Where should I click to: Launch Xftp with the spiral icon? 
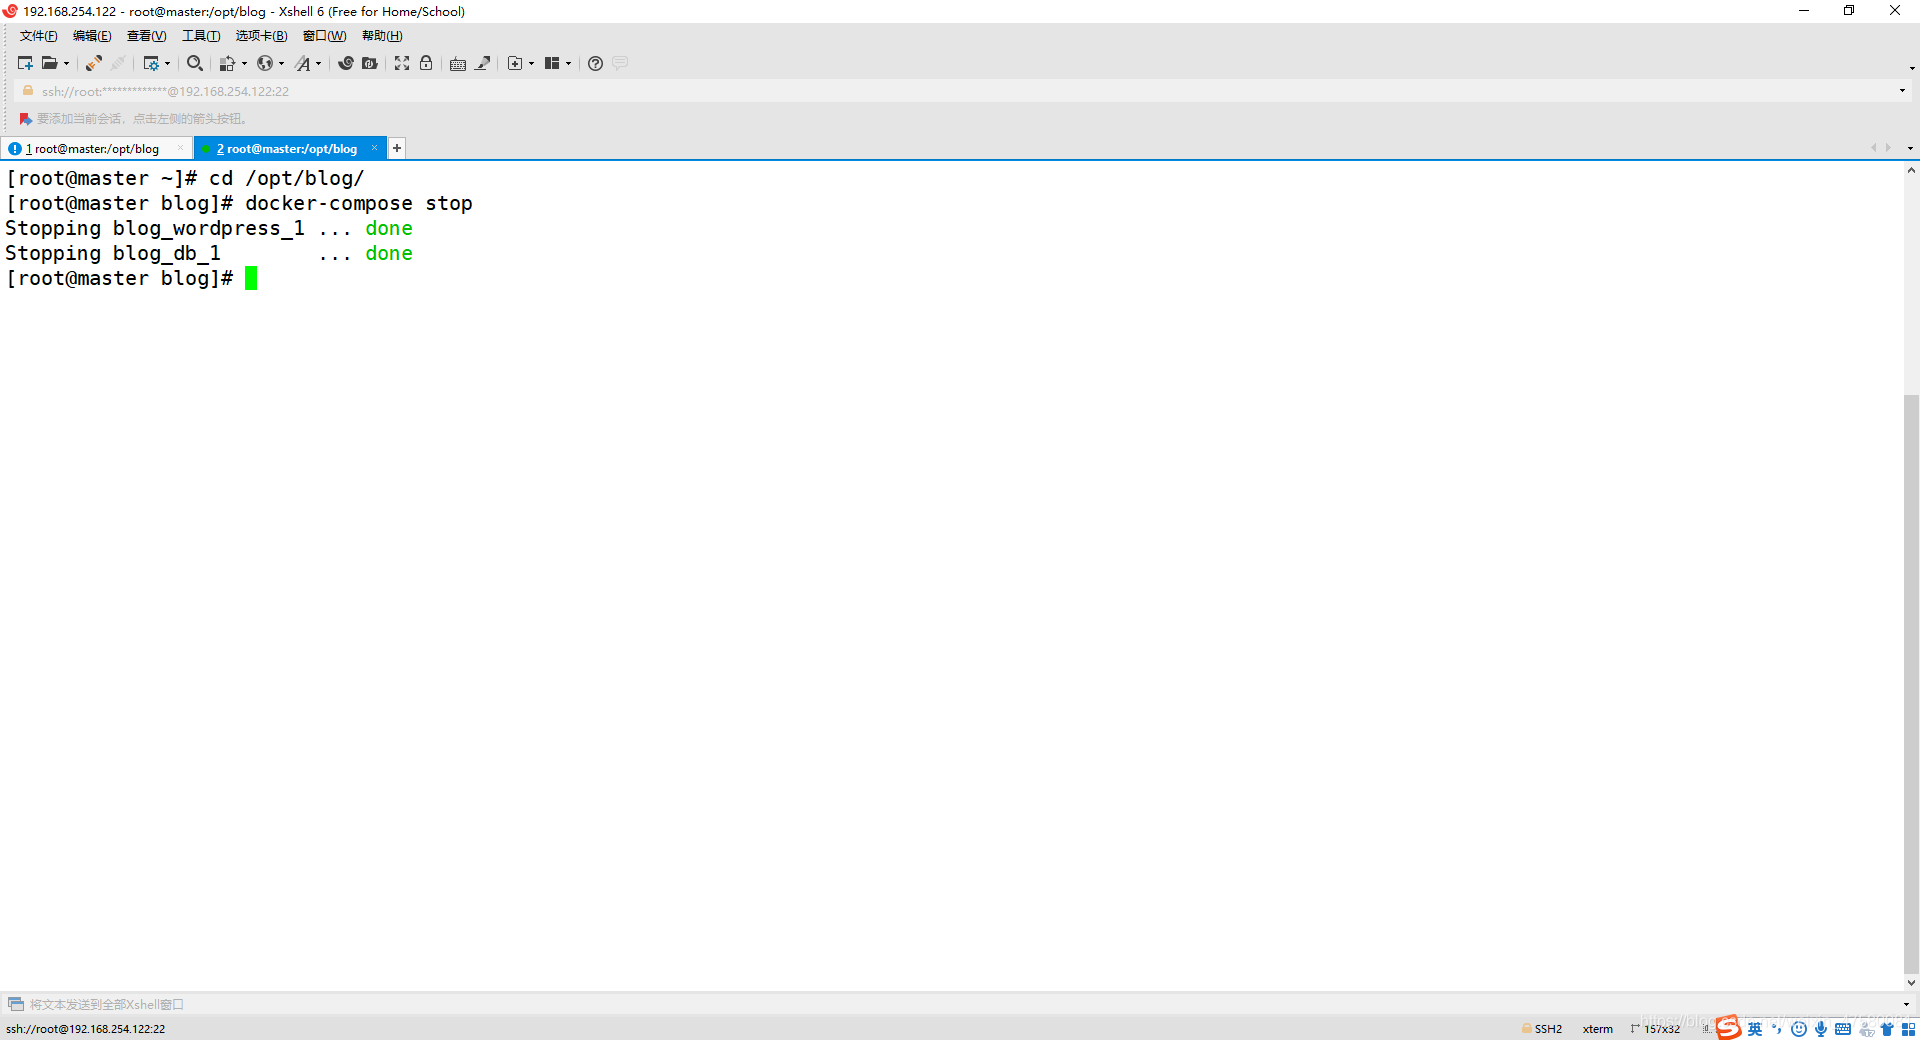(x=346, y=63)
